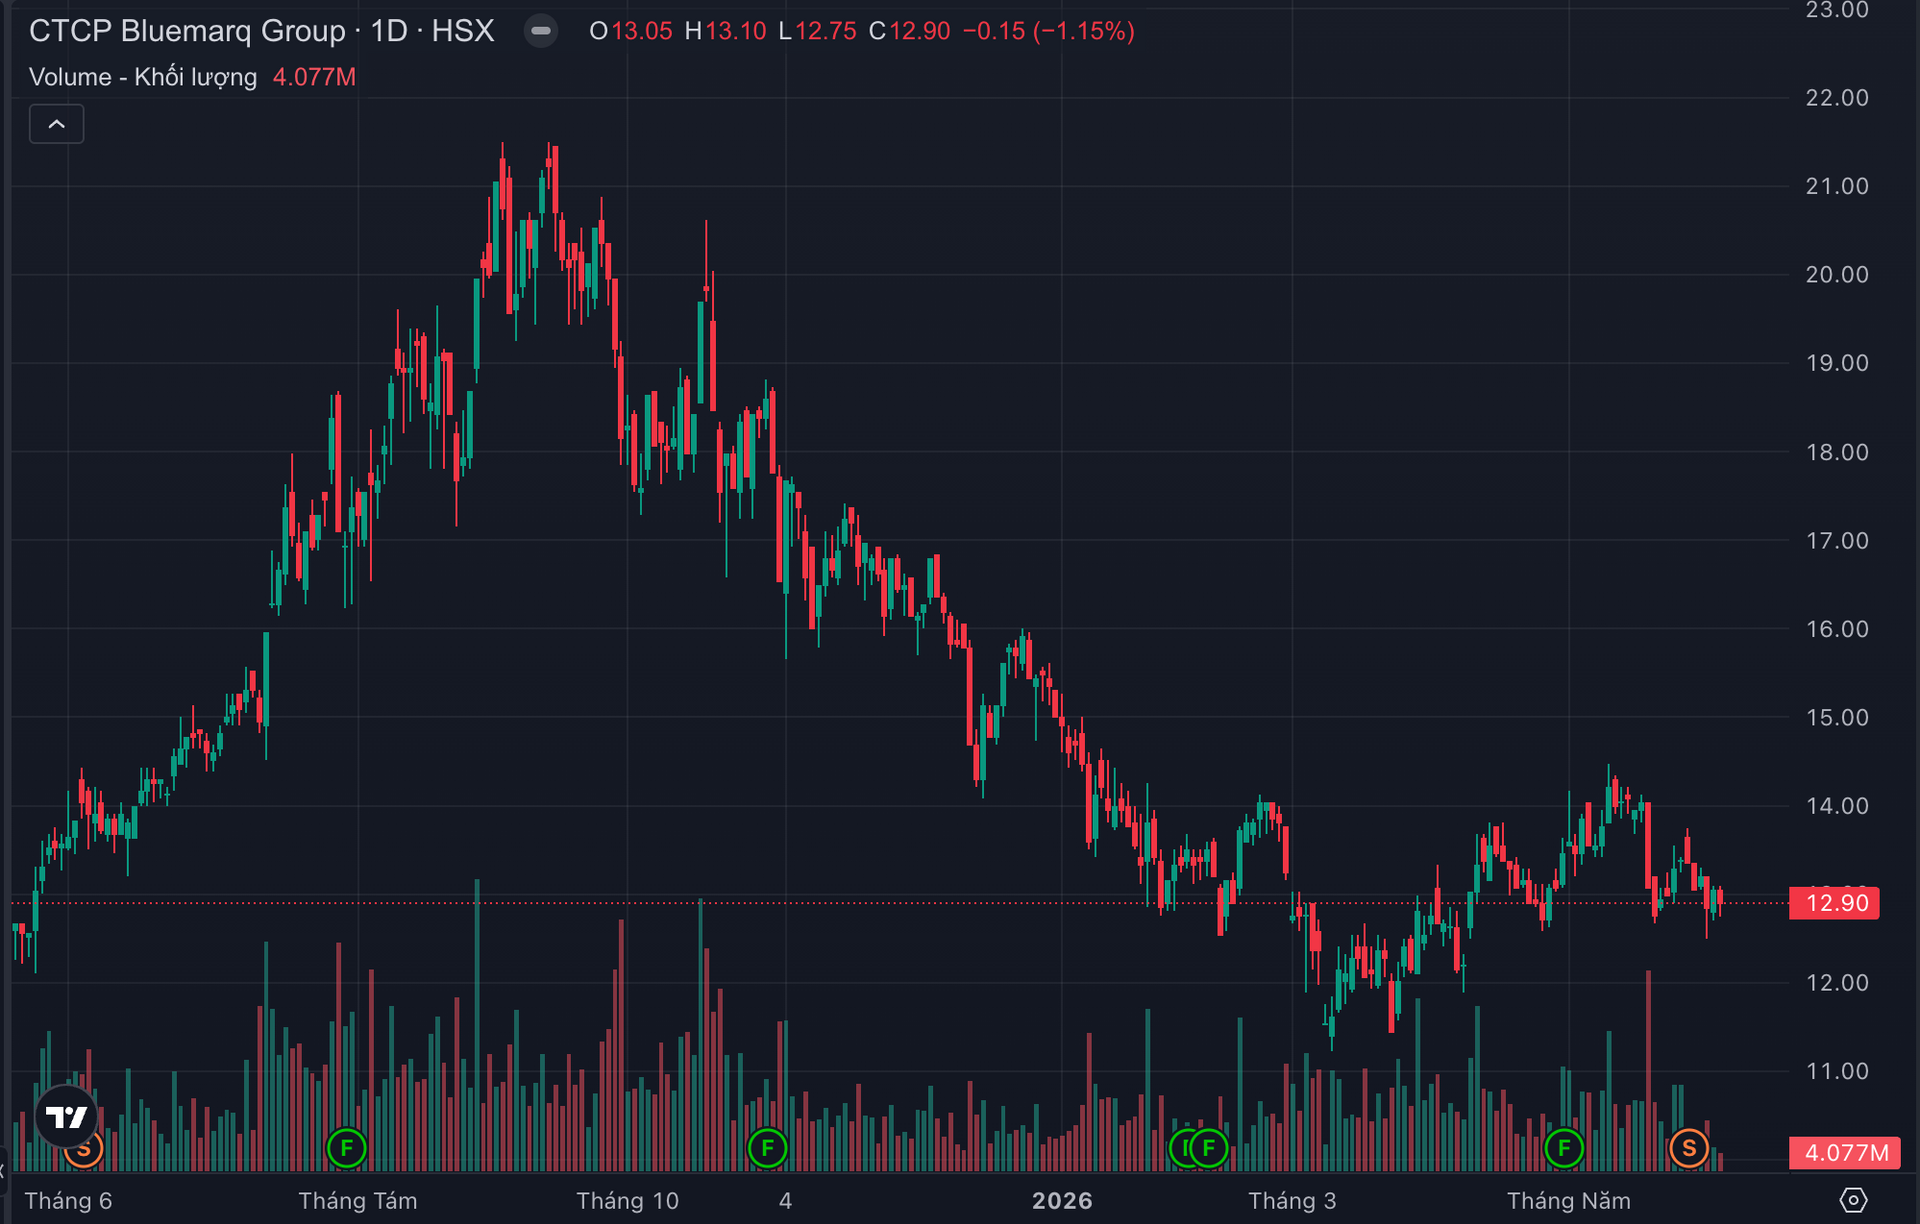
Task: Open the TradingView logo
Action: point(67,1116)
